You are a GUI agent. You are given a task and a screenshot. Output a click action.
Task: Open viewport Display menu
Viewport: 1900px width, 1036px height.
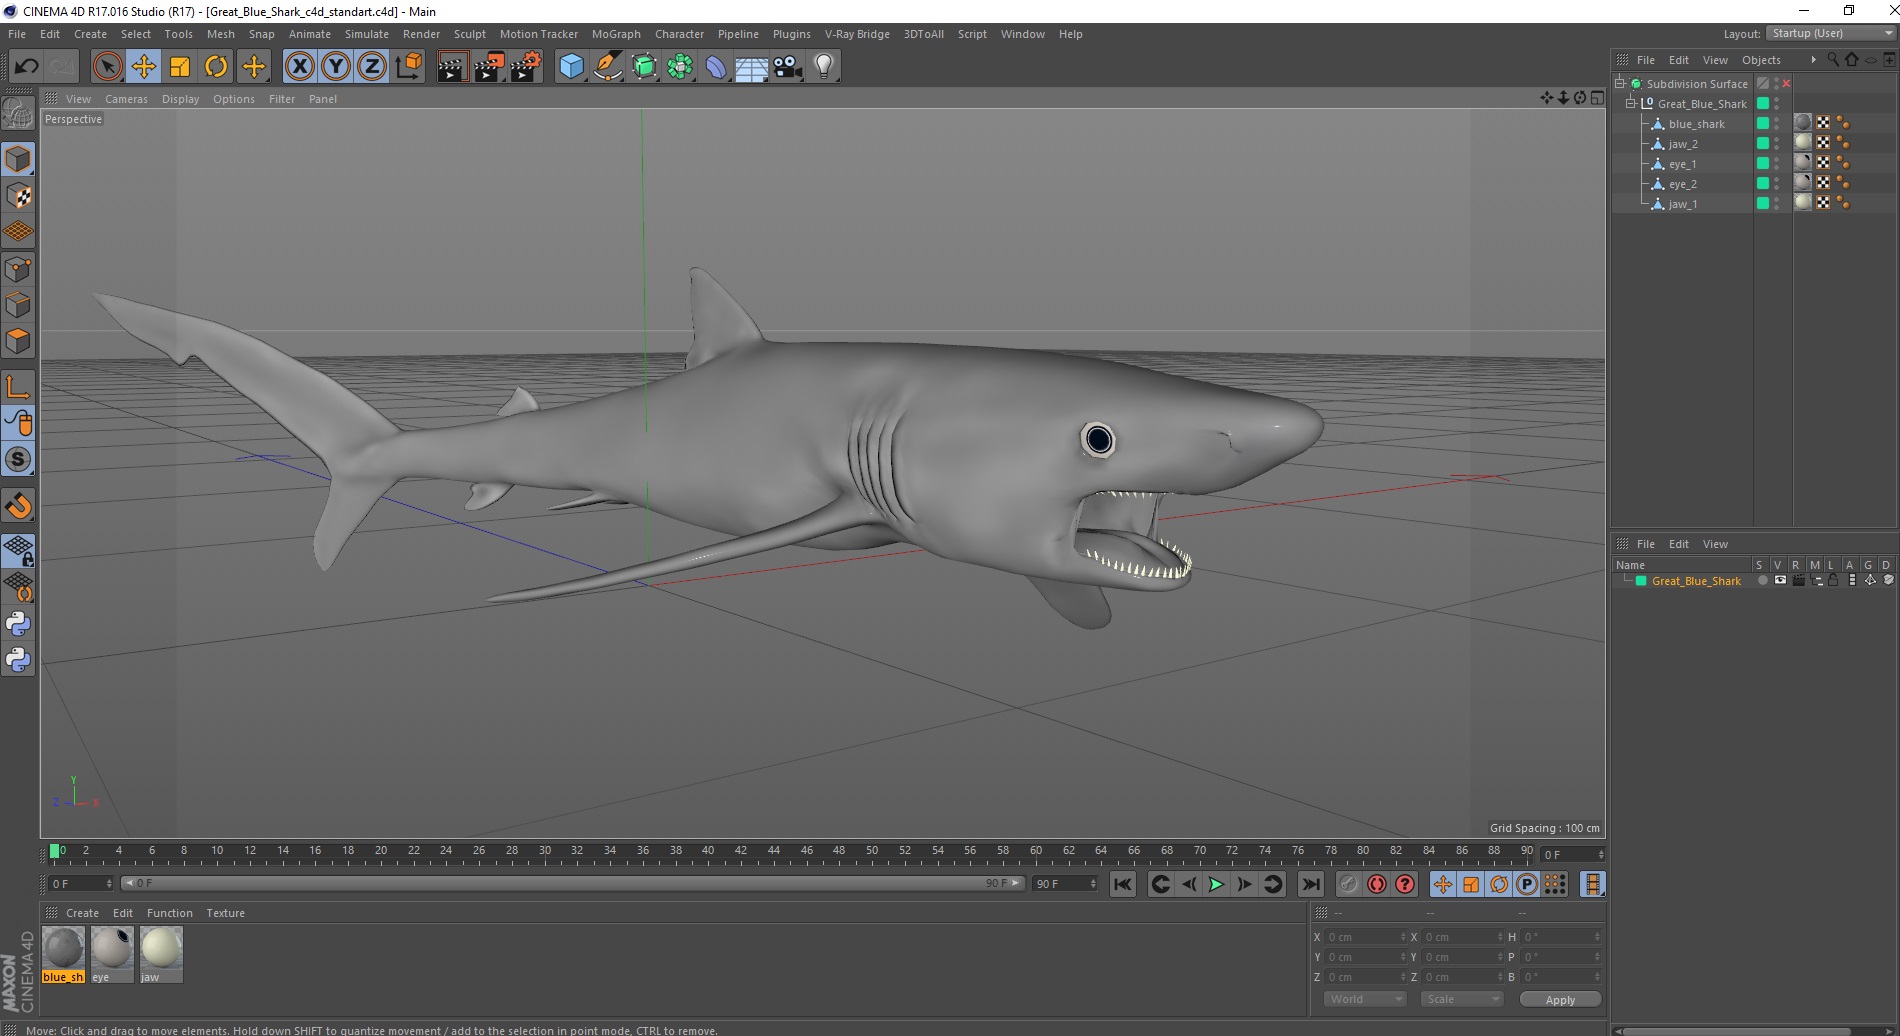pyautogui.click(x=180, y=99)
